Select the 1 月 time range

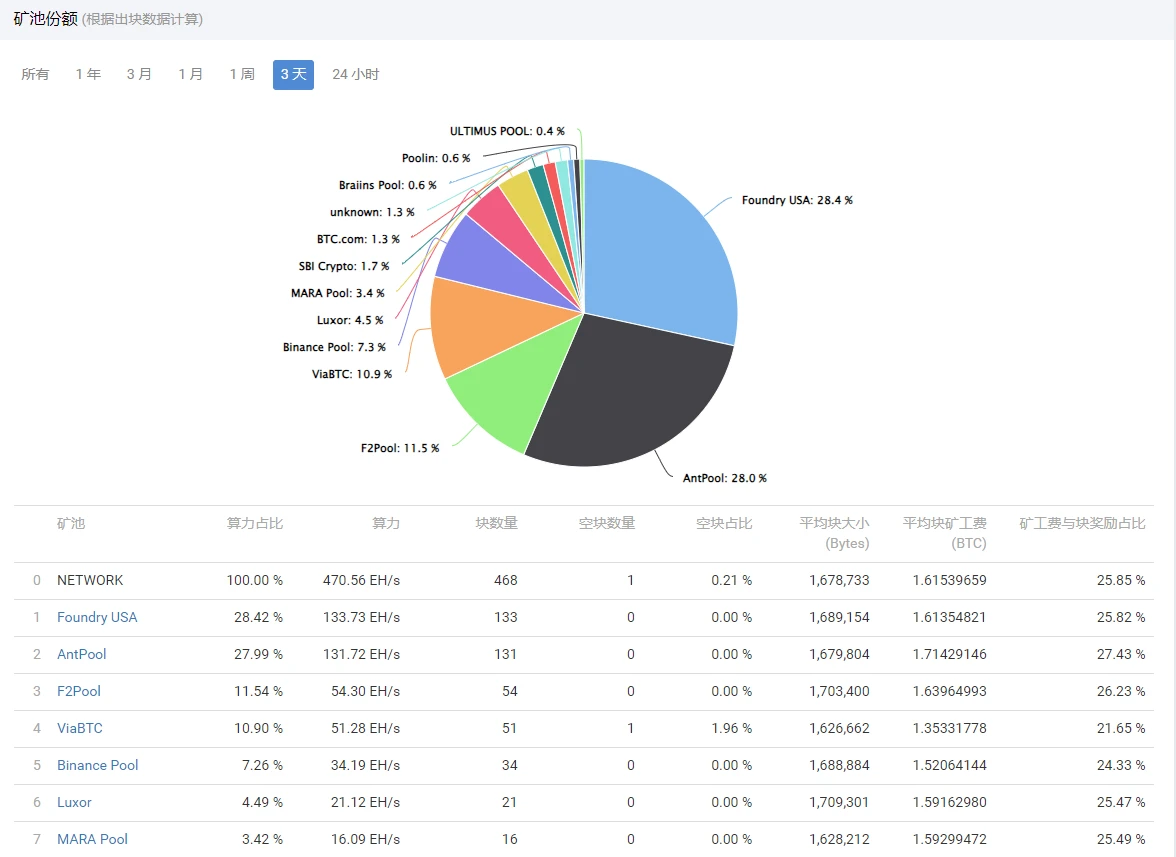190,74
